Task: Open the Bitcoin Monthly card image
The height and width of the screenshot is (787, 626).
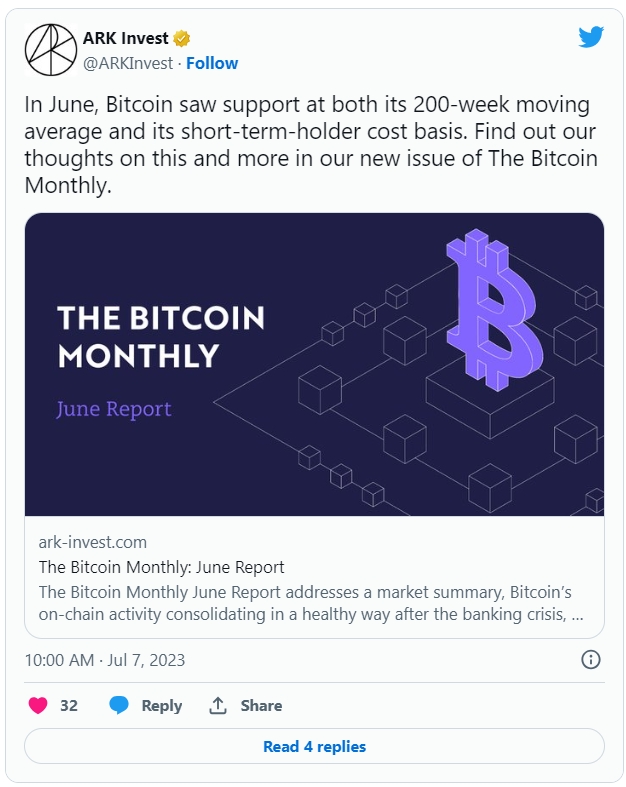Action: point(314,364)
